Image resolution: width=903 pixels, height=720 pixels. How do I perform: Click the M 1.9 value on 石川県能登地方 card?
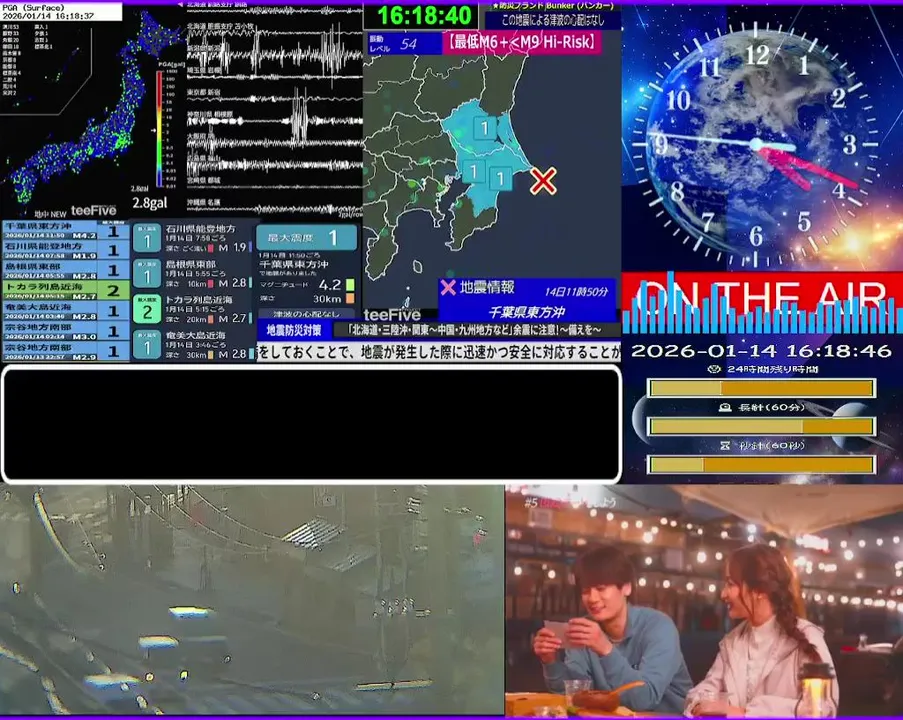(x=232, y=248)
